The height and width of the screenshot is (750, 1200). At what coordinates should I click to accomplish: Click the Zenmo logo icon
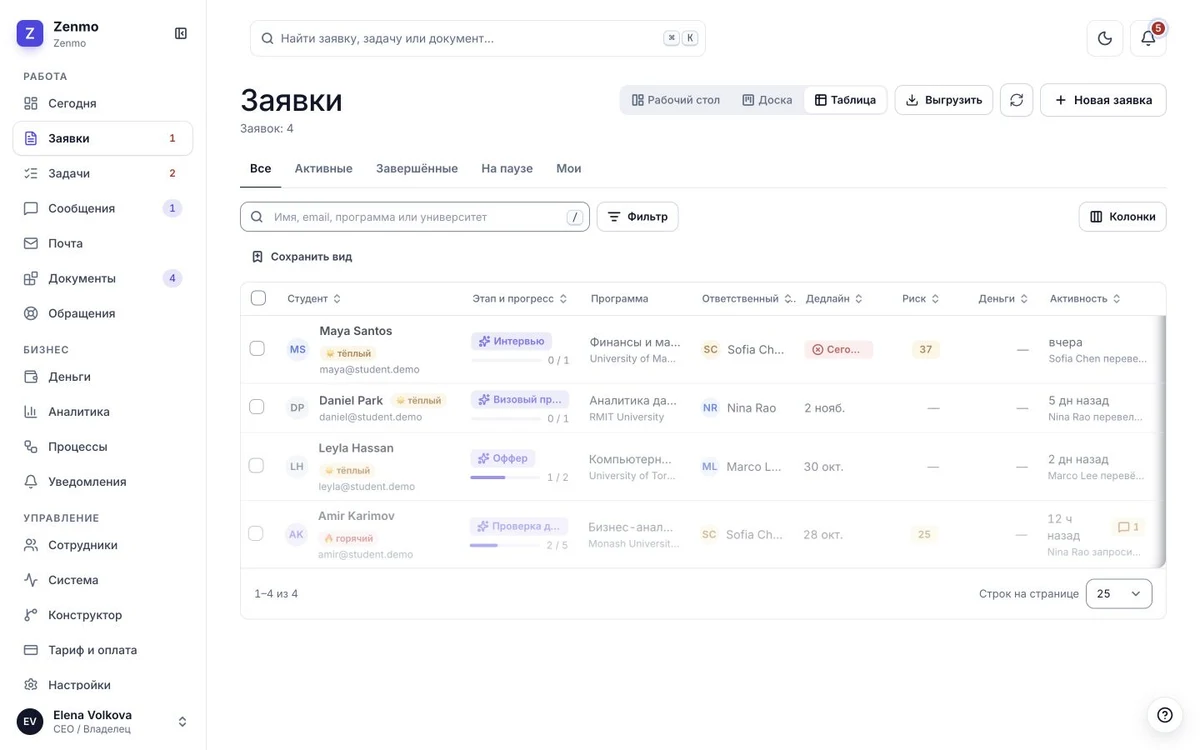(30, 33)
